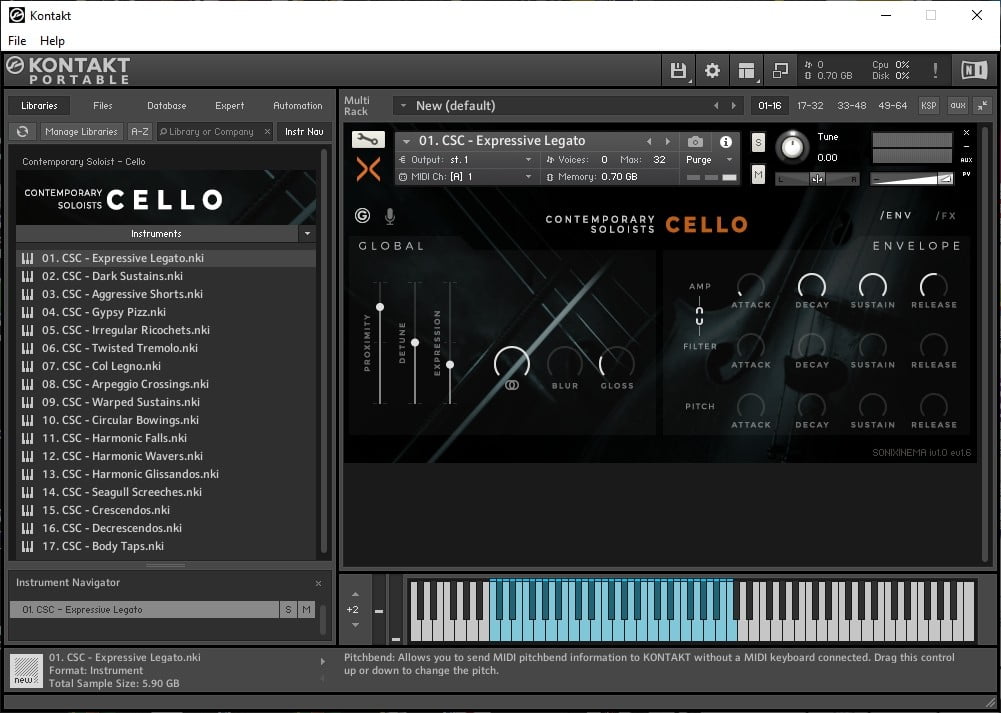The width and height of the screenshot is (1001, 713).
Task: Click the Manage Libraries button
Action: 81,131
